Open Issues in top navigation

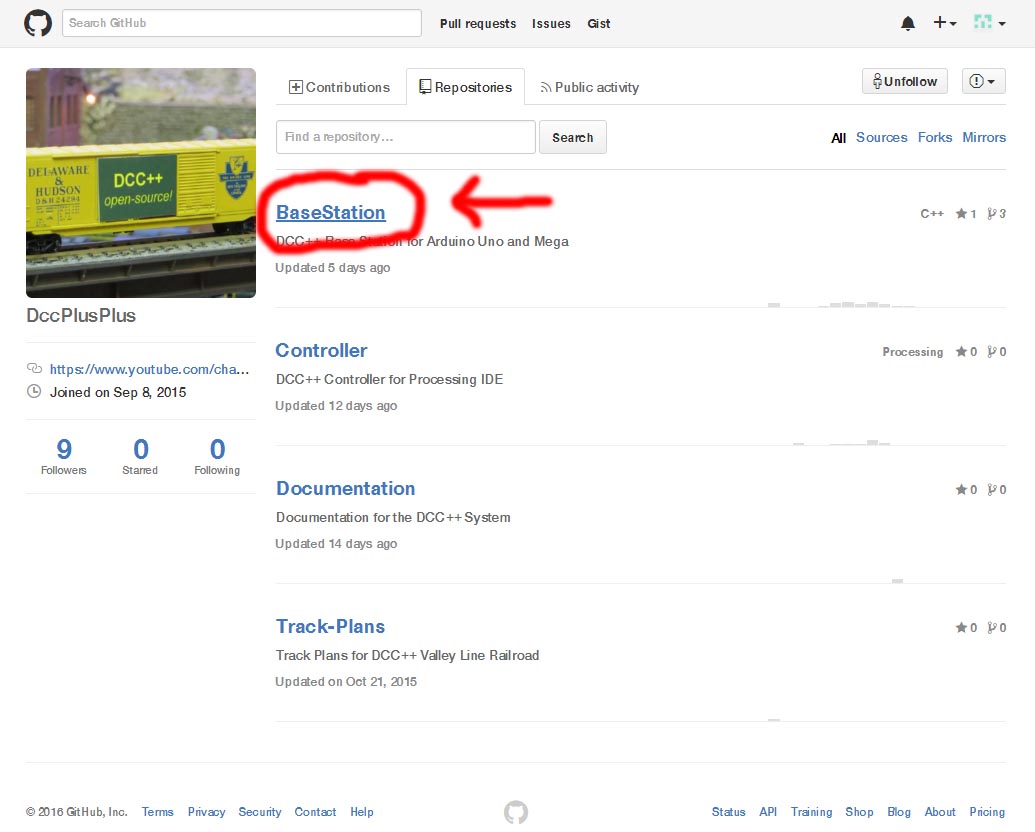[551, 24]
